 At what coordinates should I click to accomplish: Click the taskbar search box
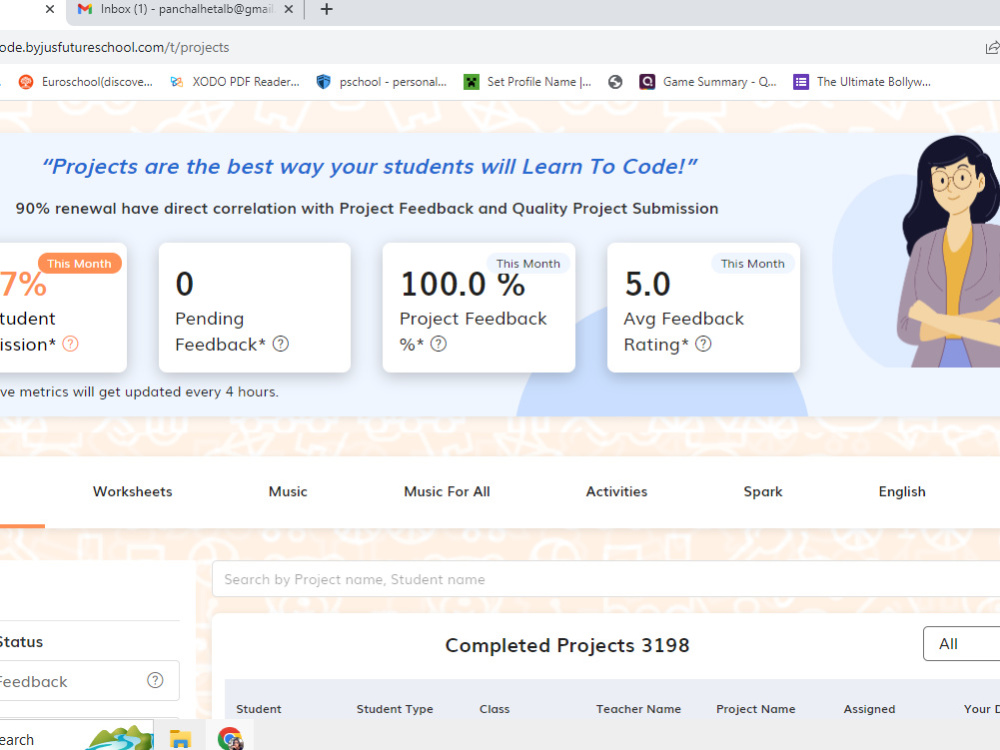pos(77,737)
